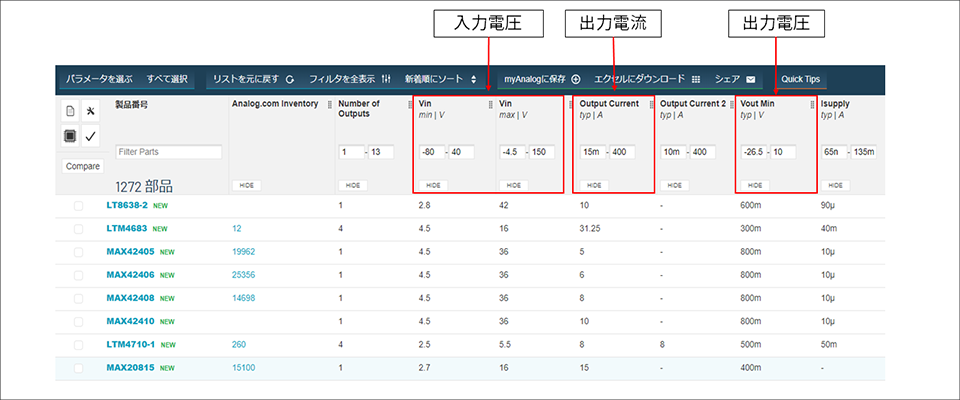Check the MAX42405 row checkbox
The width and height of the screenshot is (960, 400).
pos(78,252)
